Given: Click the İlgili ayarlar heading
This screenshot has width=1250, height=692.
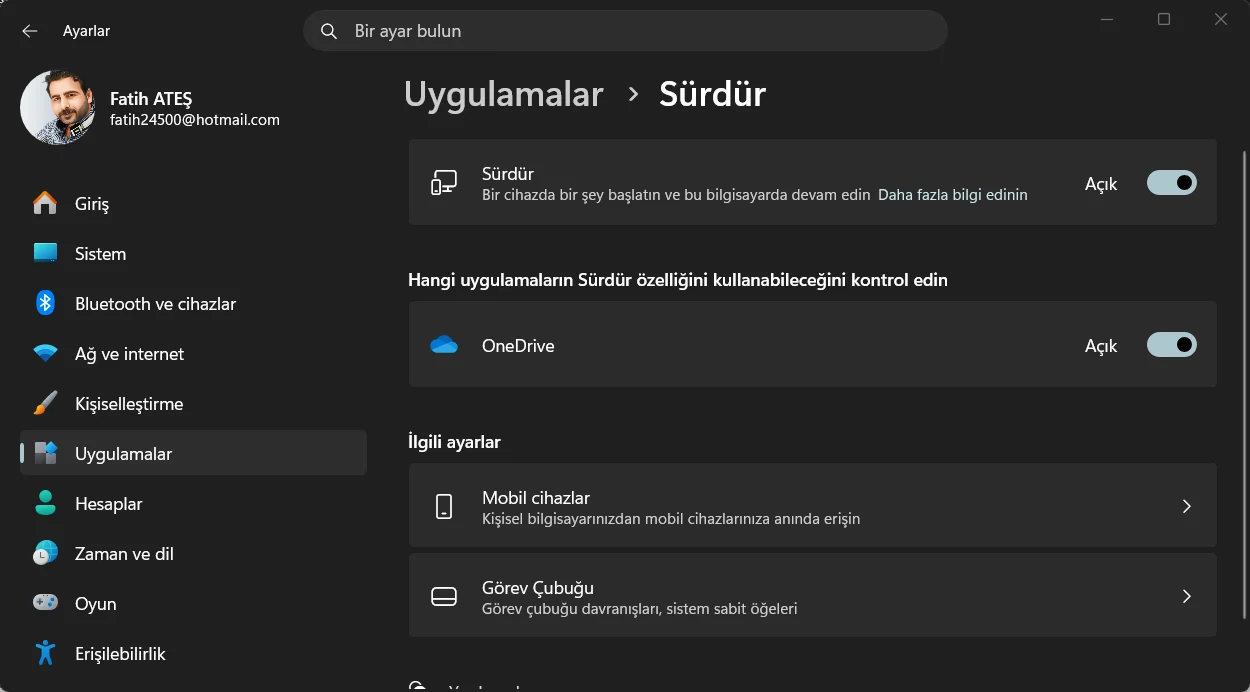Looking at the screenshot, I should [x=454, y=442].
